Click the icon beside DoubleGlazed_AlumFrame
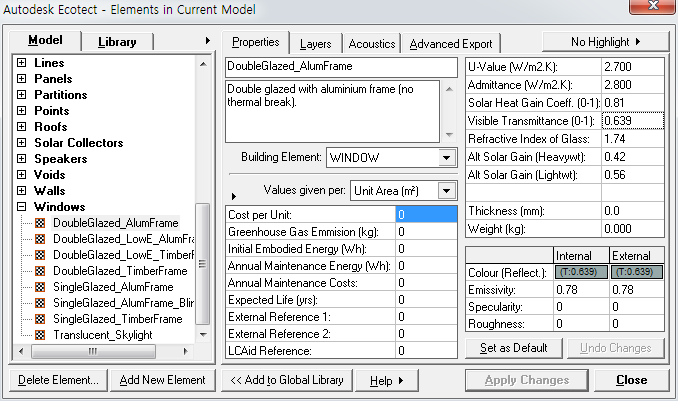Image resolution: width=678 pixels, height=401 pixels. coord(40,223)
